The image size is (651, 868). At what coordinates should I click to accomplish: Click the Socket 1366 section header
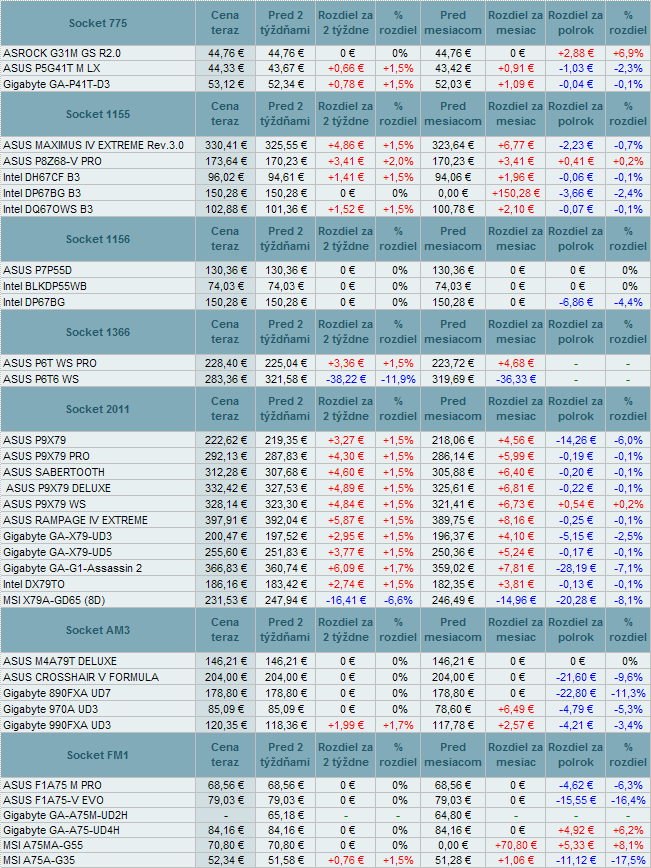pyautogui.click(x=97, y=332)
